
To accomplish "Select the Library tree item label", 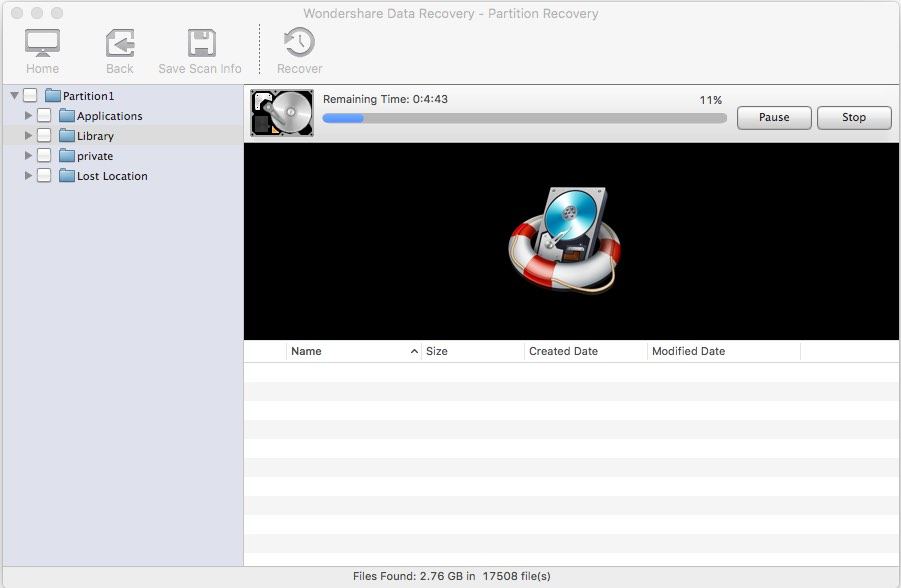I will click(95, 136).
